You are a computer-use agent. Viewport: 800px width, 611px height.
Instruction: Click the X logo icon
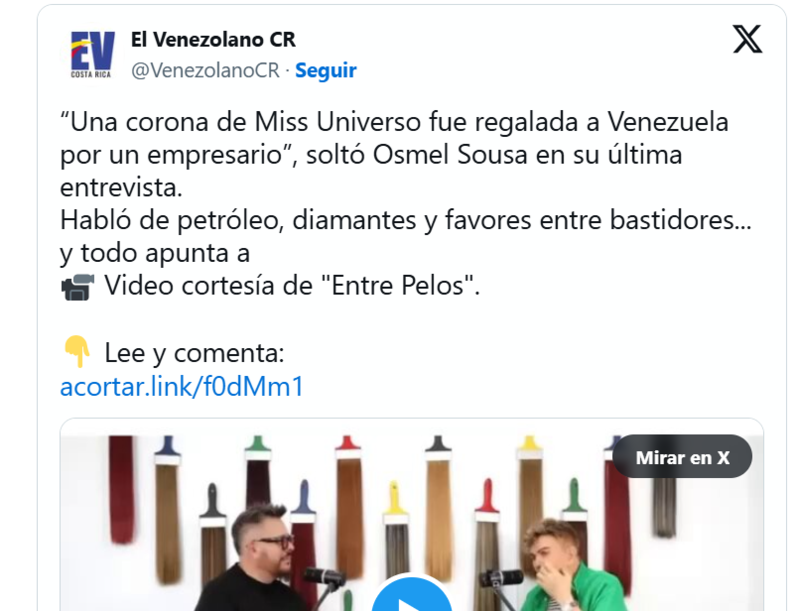pos(747,39)
